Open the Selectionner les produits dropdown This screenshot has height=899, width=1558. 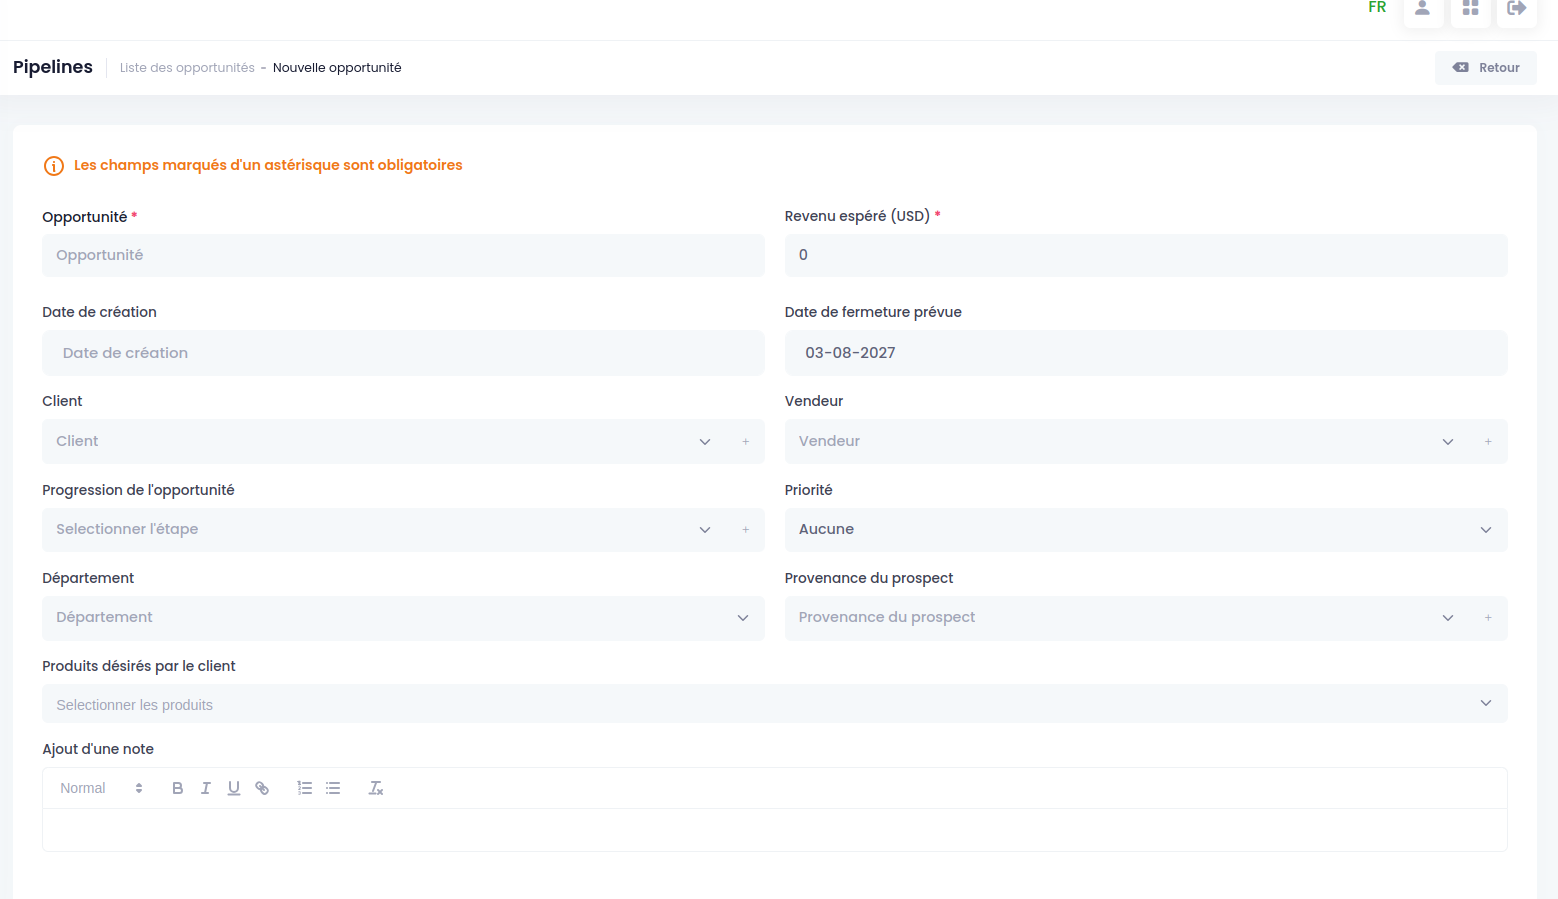tap(775, 704)
